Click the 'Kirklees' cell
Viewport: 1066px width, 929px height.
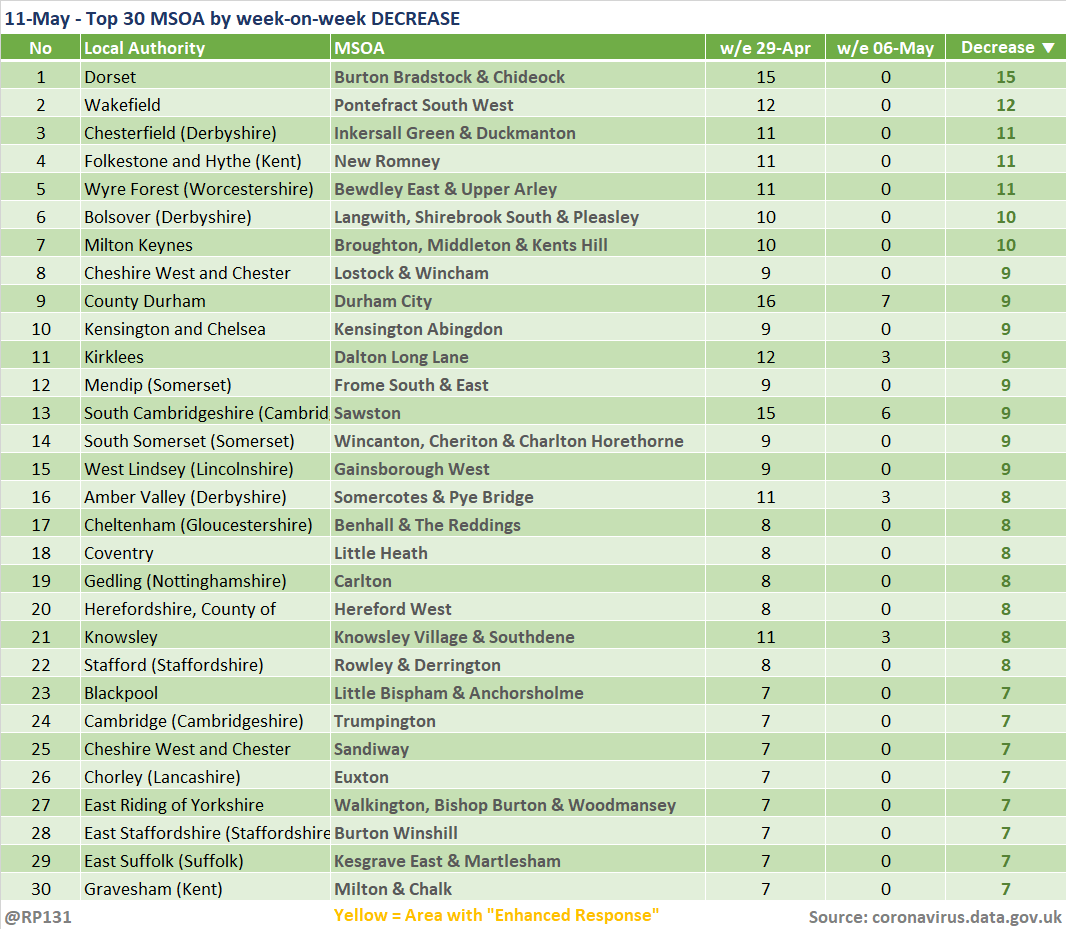click(x=205, y=357)
